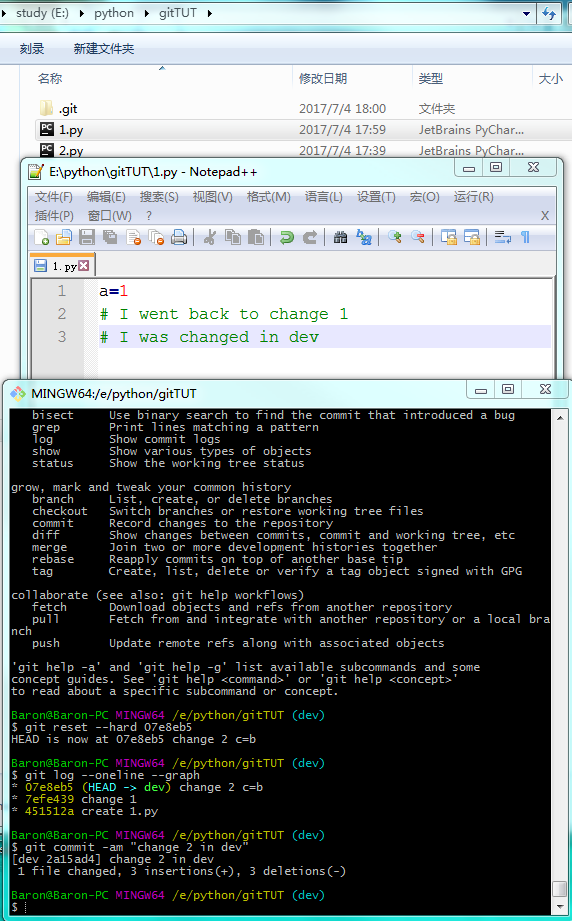Open the 语言(L) menu
572x921 pixels.
tap(324, 197)
